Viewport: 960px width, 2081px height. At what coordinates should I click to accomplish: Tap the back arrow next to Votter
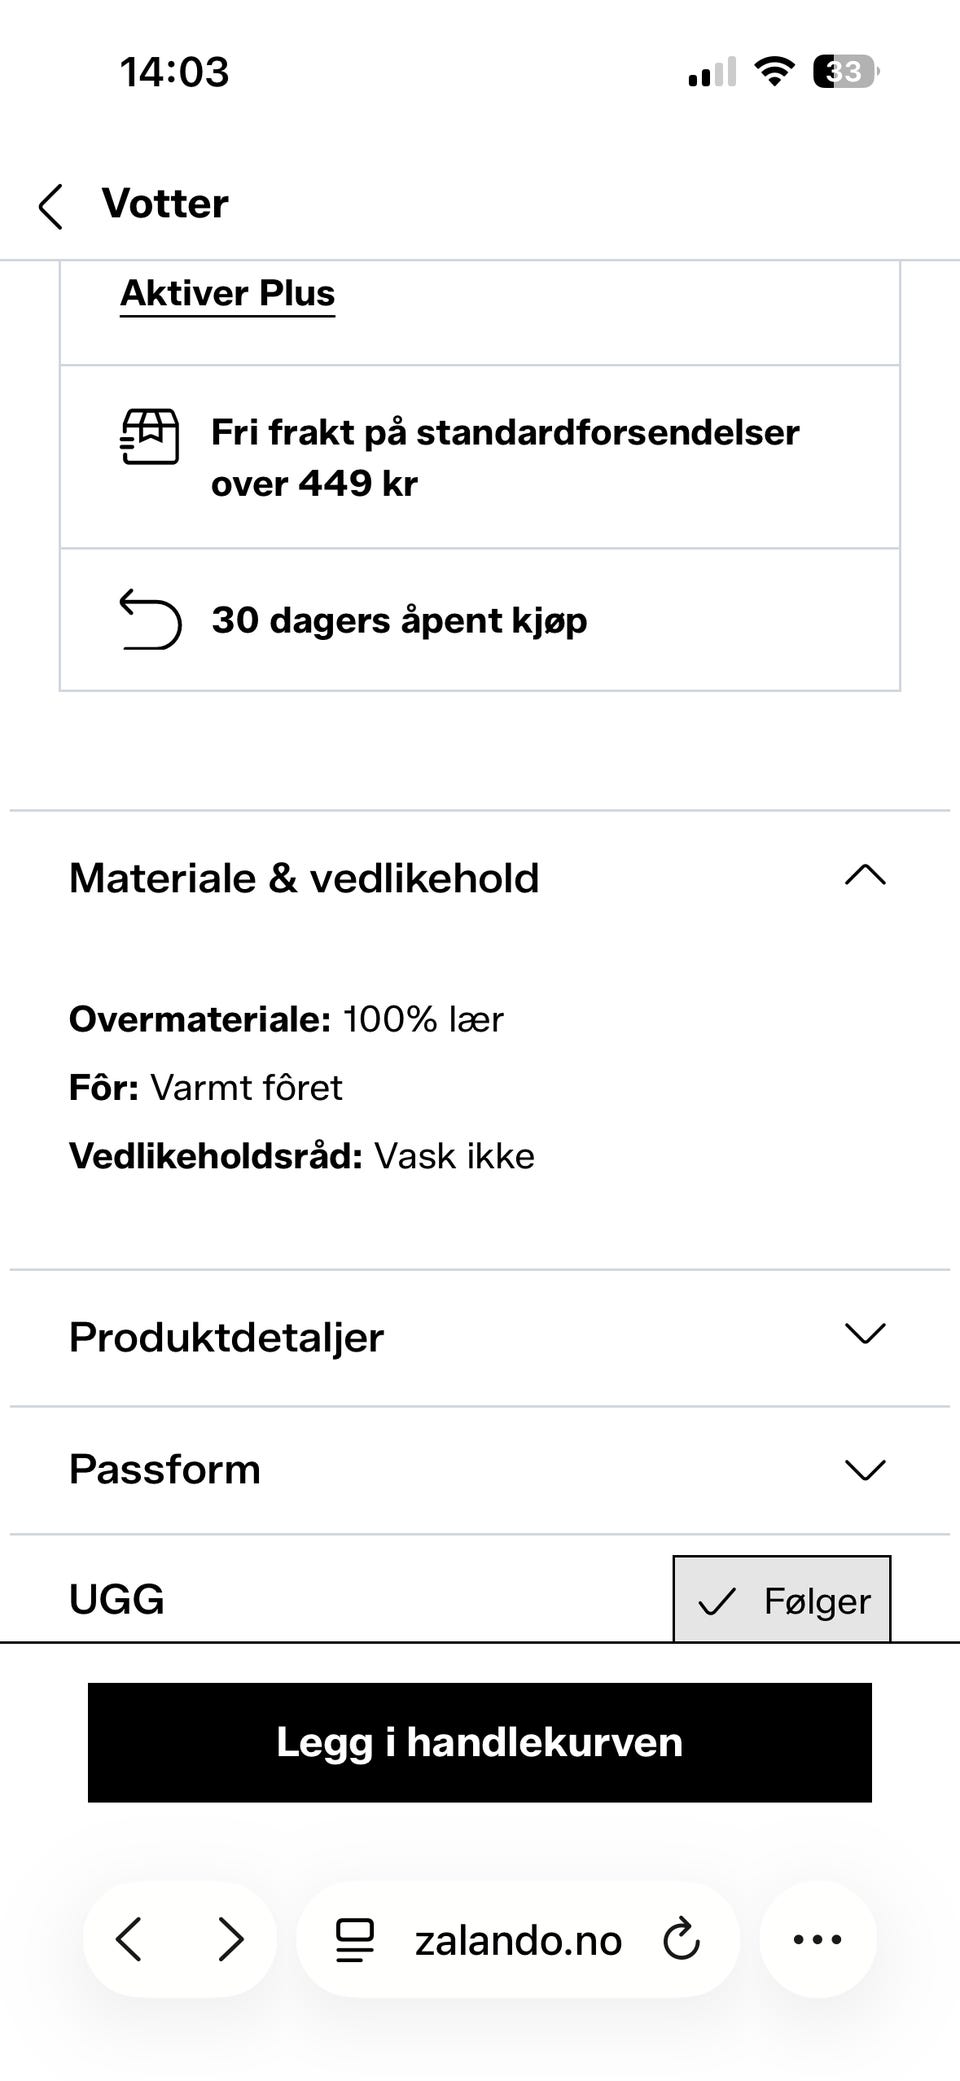(51, 206)
